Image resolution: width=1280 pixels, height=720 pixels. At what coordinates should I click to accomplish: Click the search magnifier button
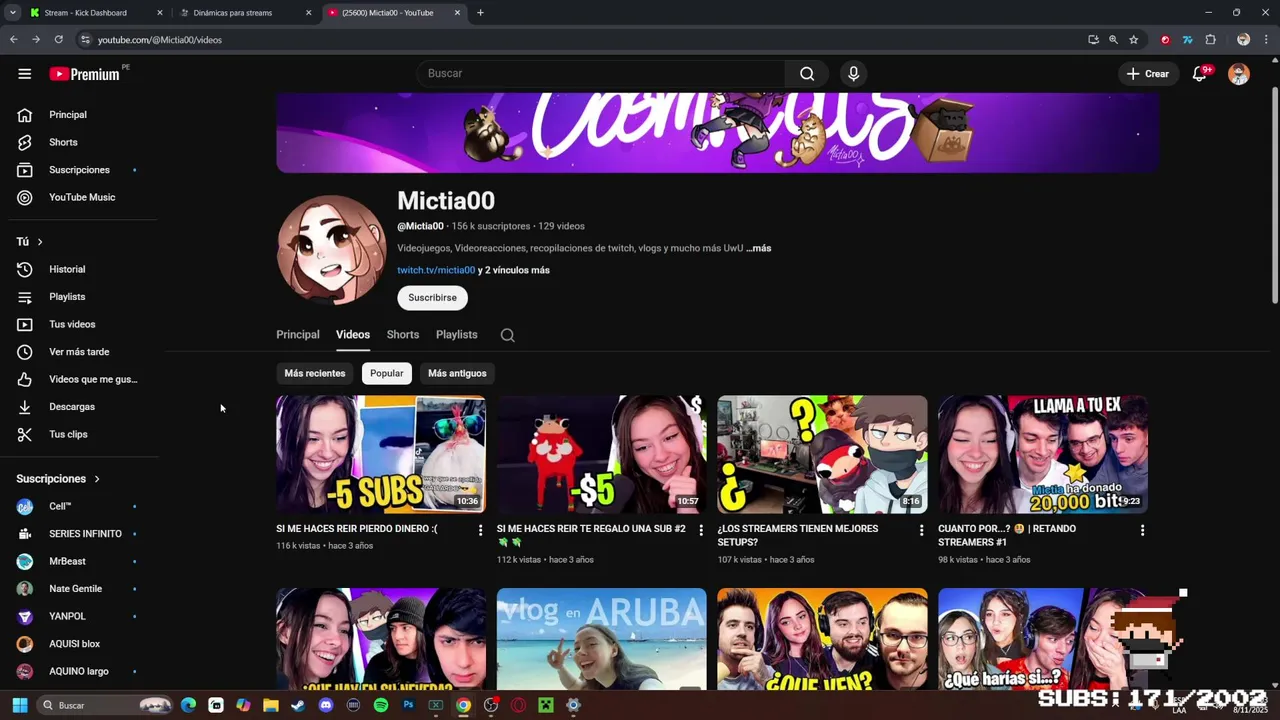[x=807, y=74]
